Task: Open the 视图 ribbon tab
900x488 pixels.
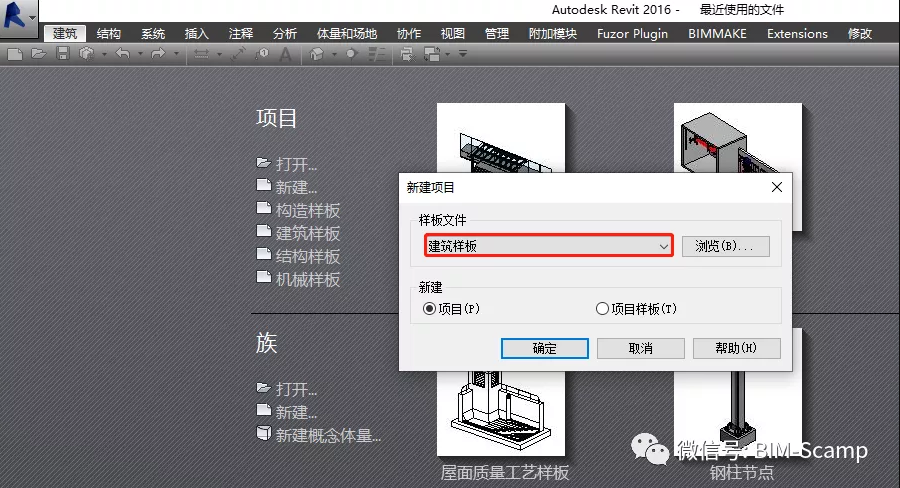Action: click(453, 33)
